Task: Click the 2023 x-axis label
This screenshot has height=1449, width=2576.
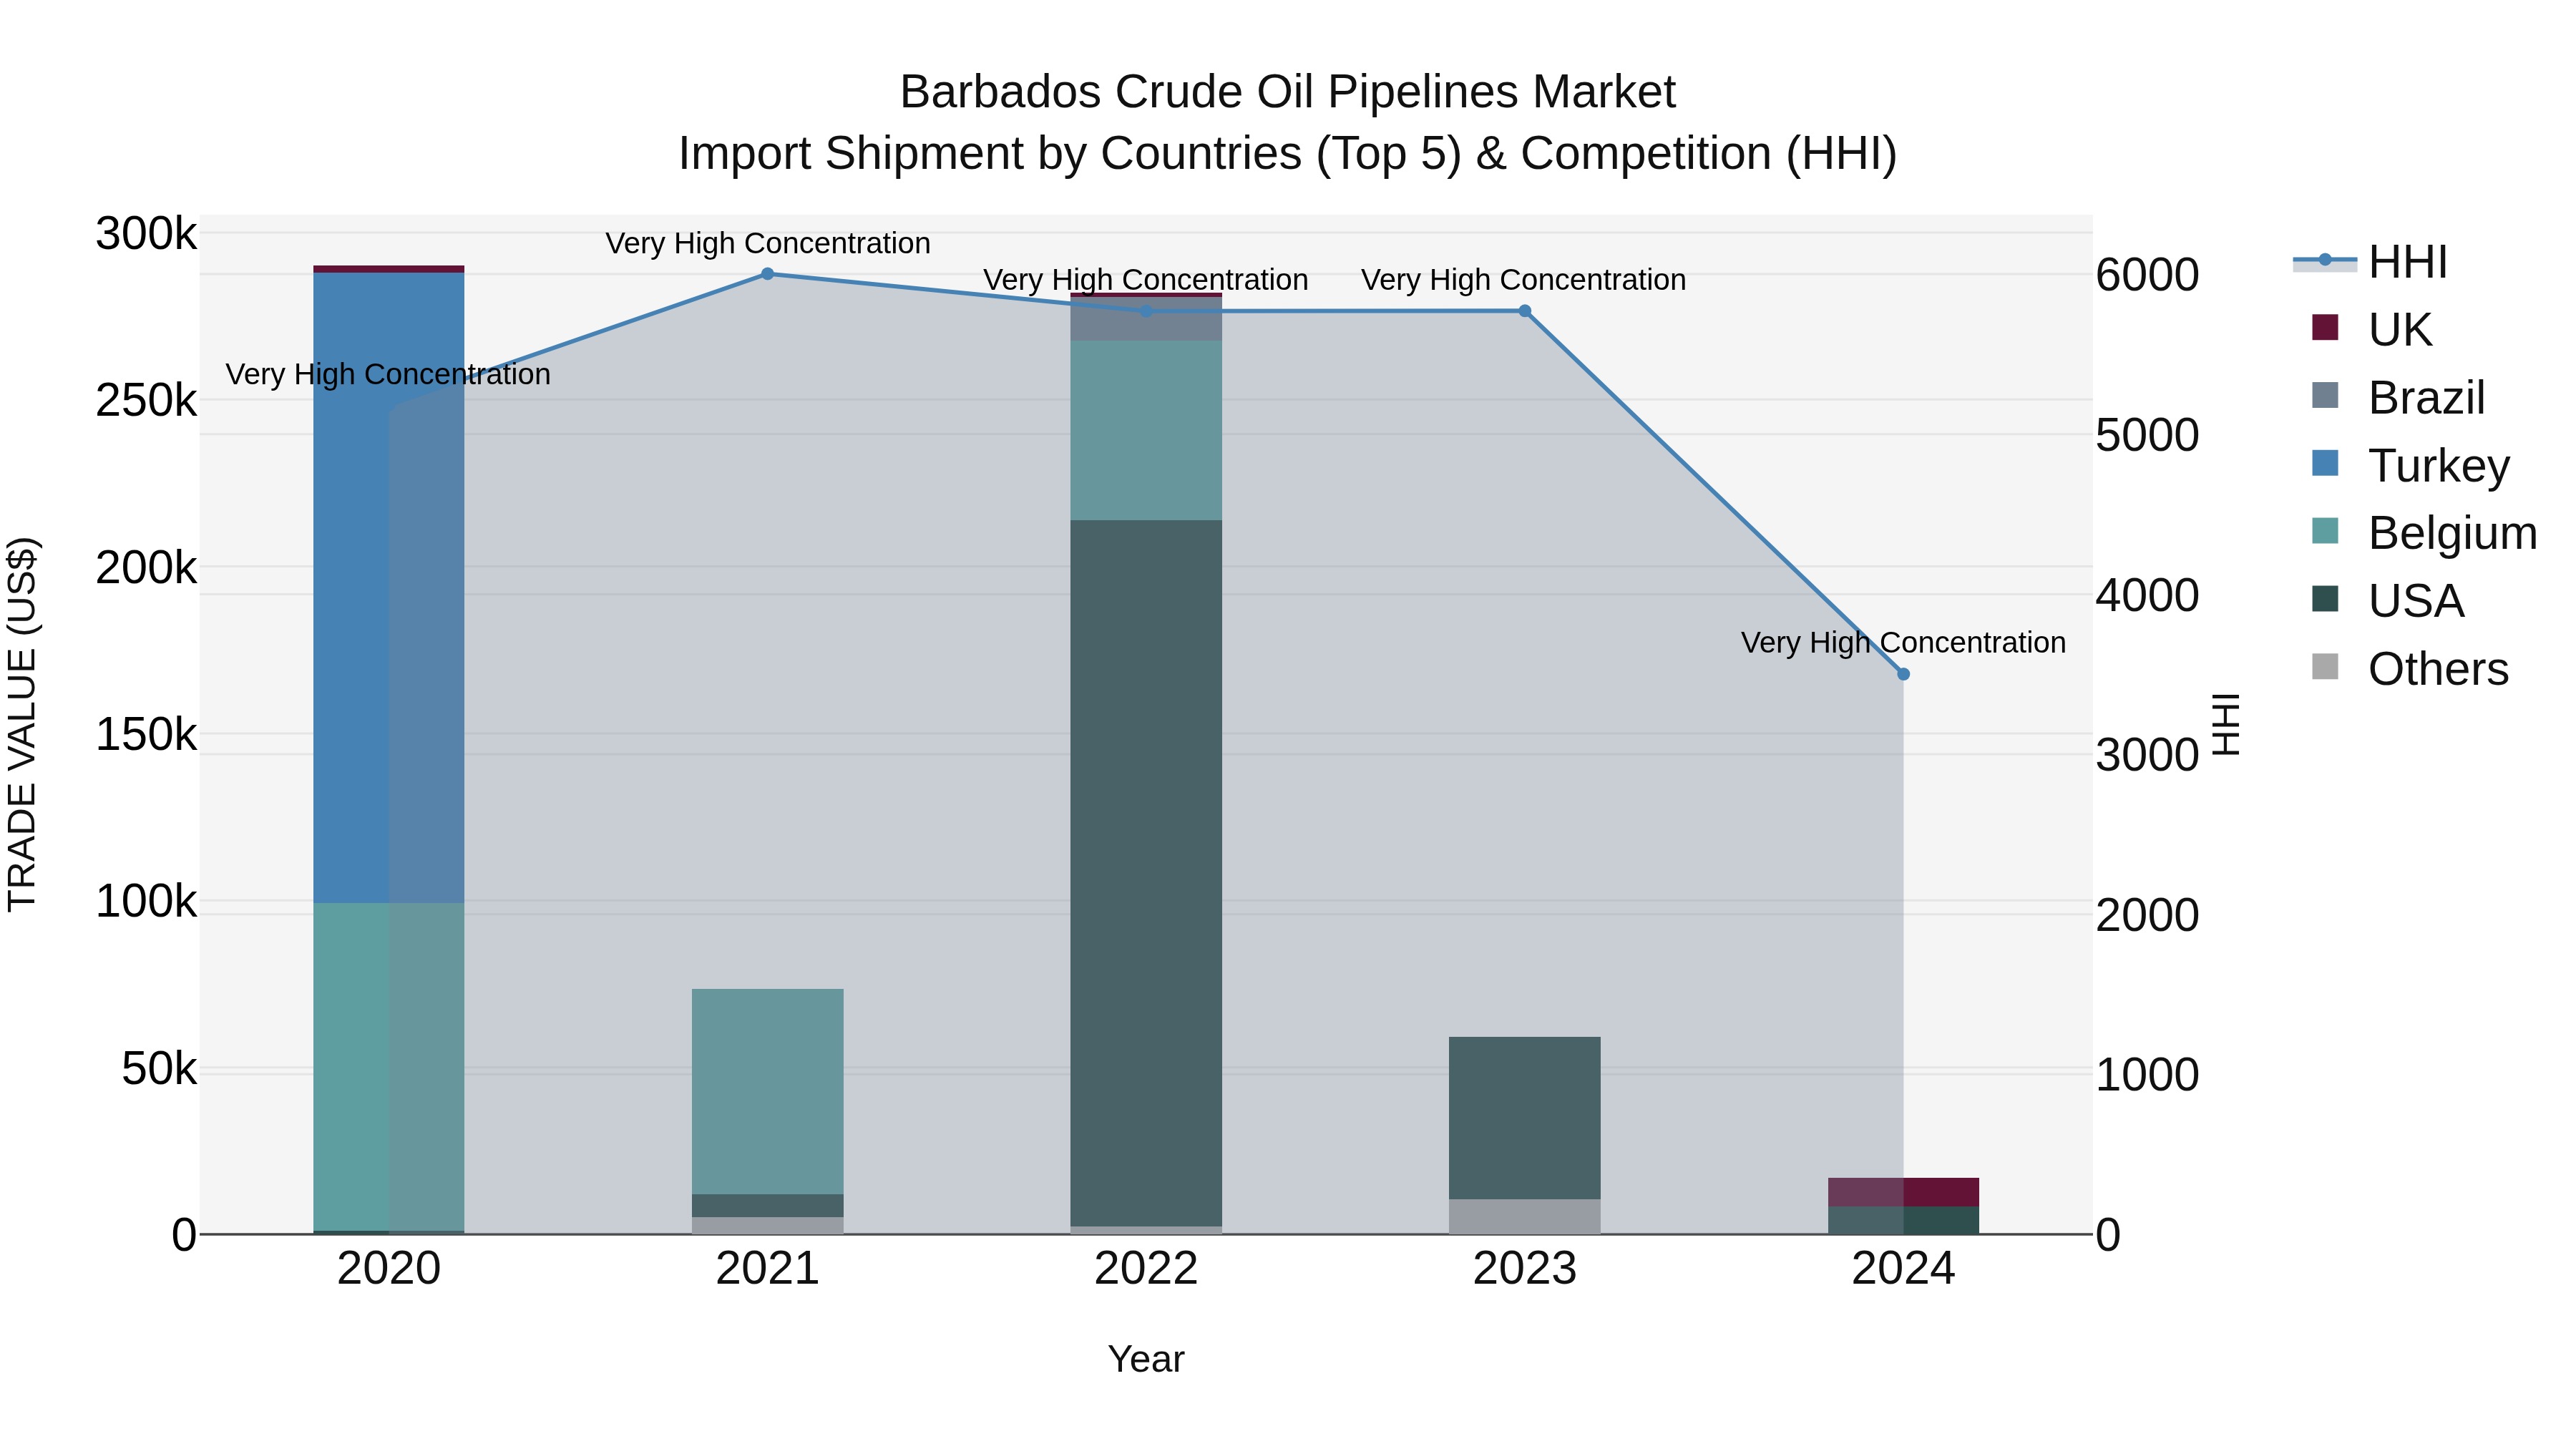Action: pos(1525,1269)
